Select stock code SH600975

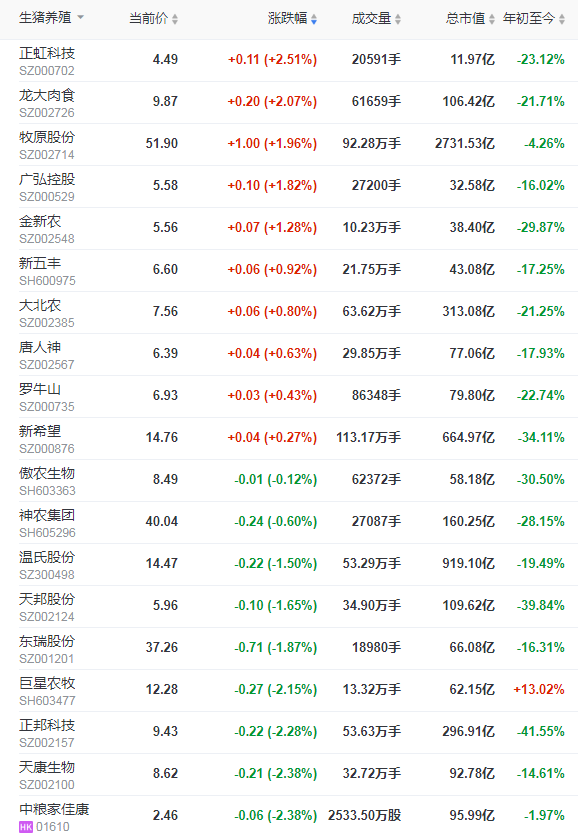[x=47, y=281]
